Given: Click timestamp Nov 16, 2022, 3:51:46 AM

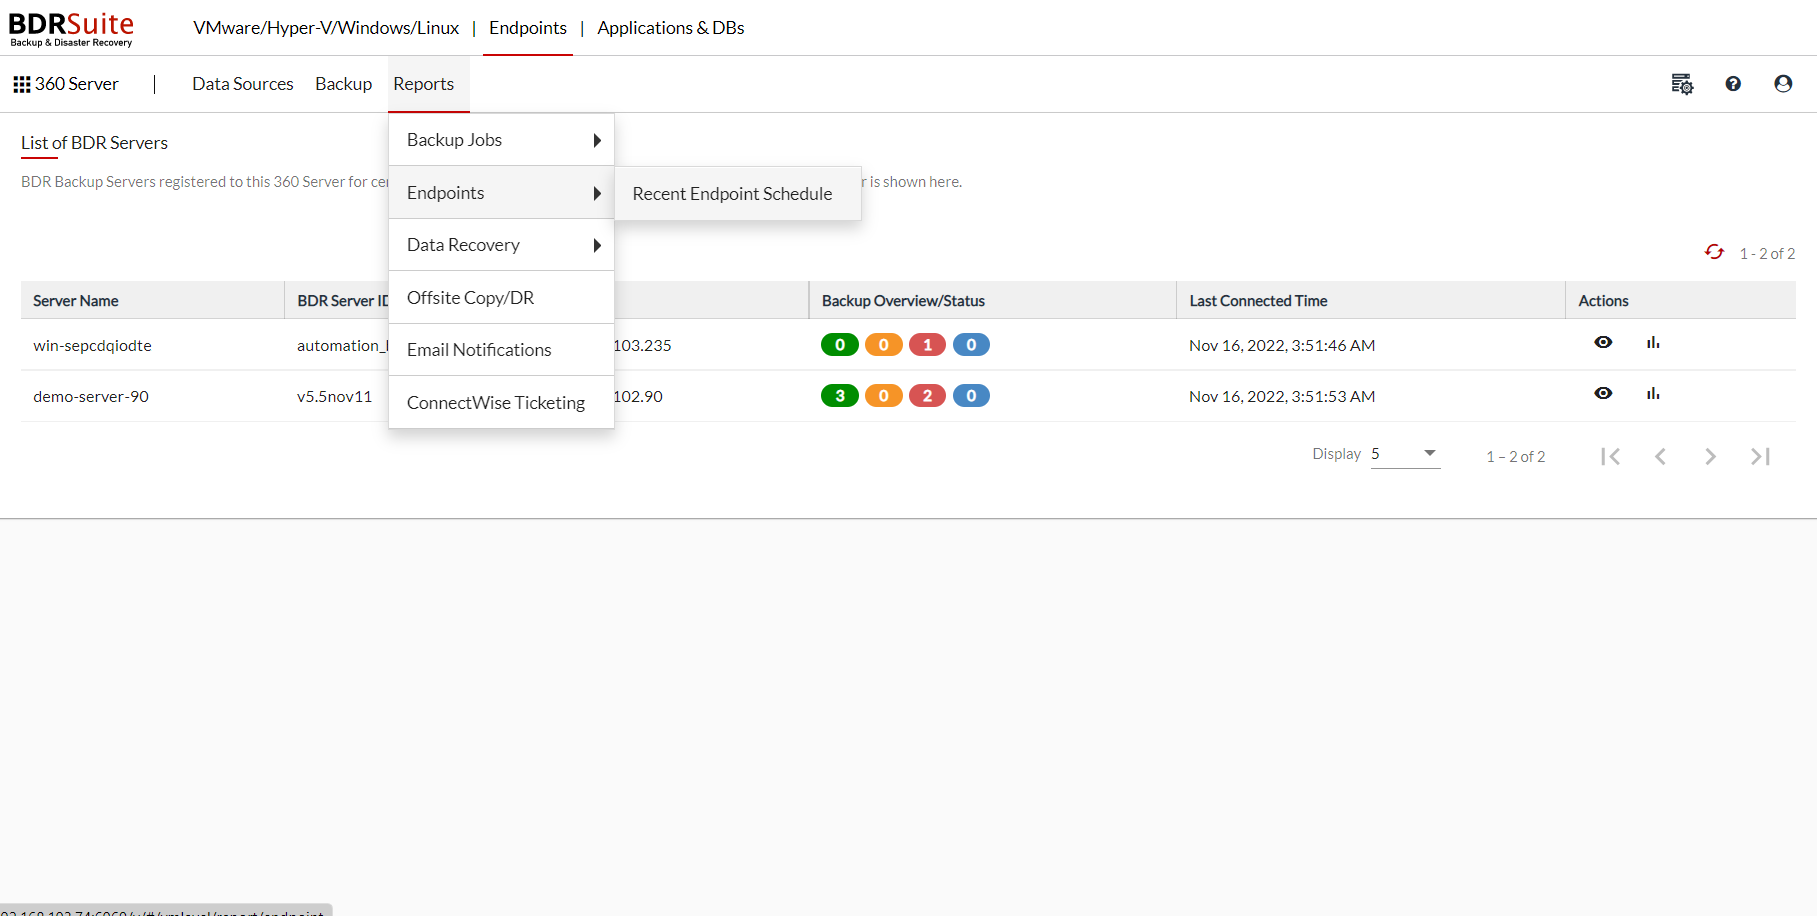Looking at the screenshot, I should click(x=1282, y=346).
